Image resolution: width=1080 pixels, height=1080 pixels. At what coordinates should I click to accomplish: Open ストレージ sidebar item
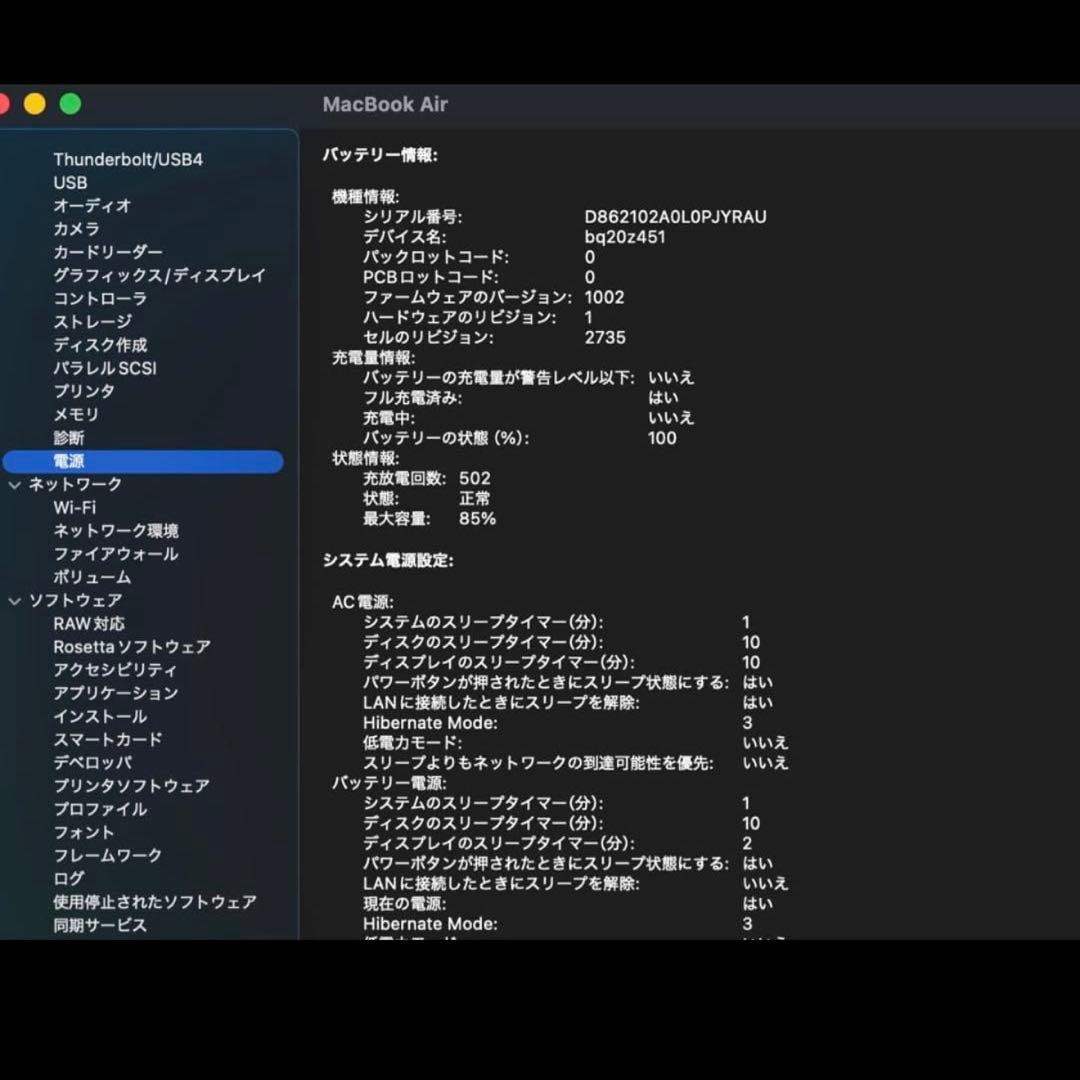pyautogui.click(x=92, y=322)
